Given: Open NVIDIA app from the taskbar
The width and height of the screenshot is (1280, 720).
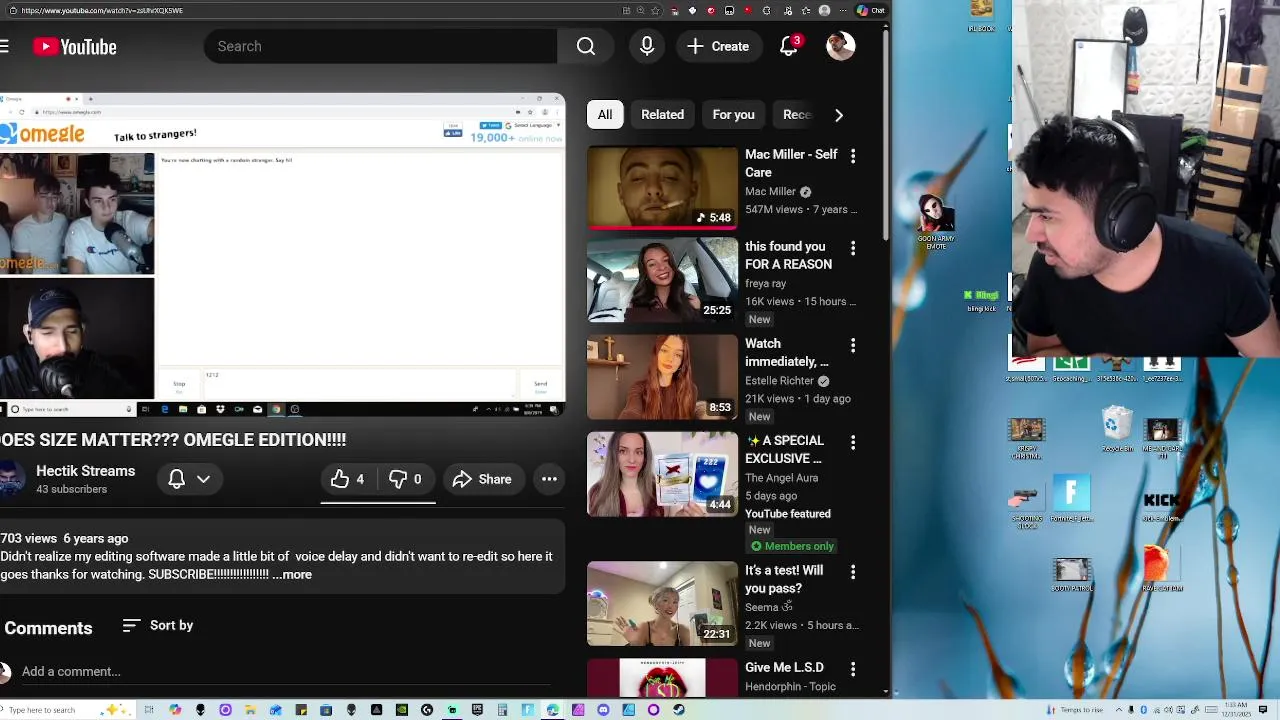Looking at the screenshot, I should 402,710.
